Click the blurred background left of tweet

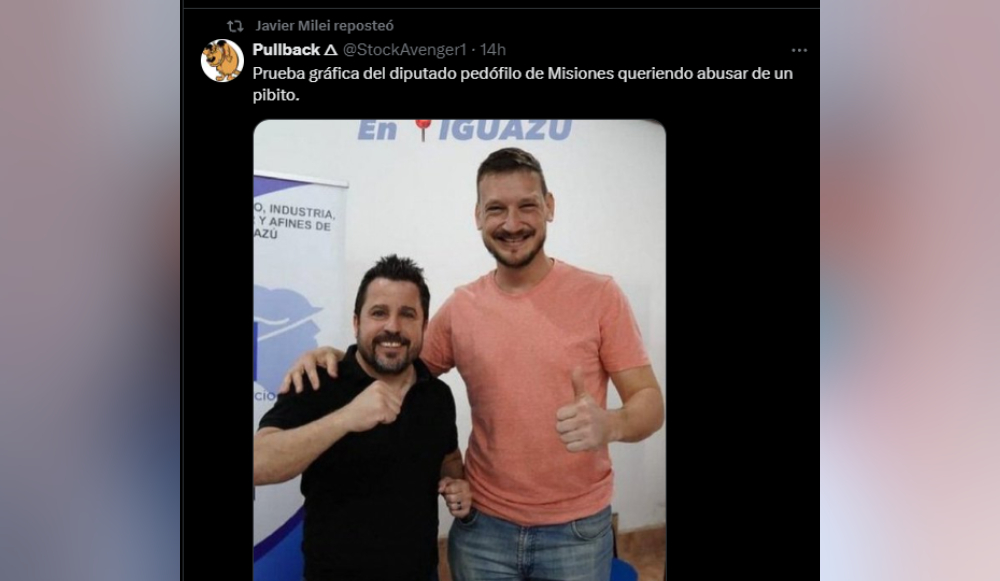coord(90,290)
